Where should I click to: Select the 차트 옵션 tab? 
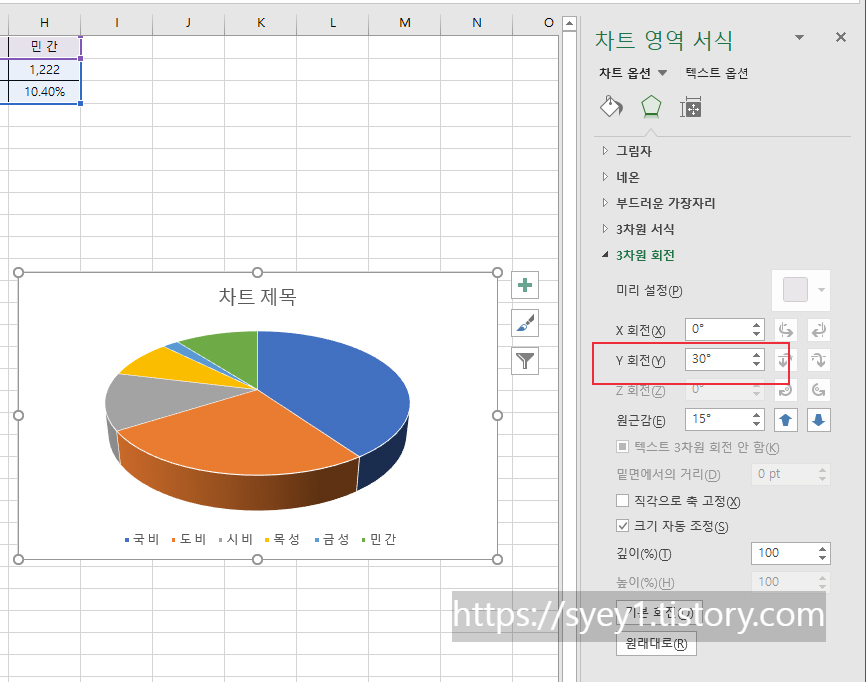(x=625, y=73)
